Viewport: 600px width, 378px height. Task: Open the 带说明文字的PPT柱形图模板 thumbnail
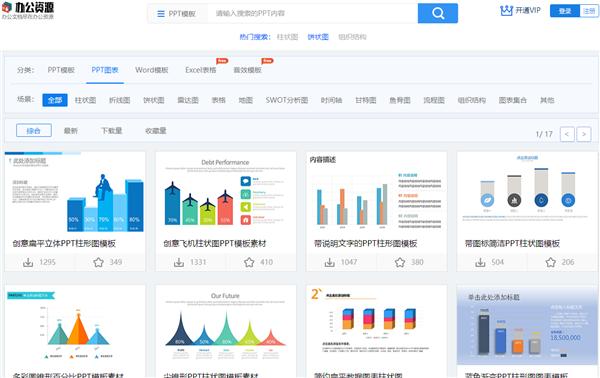pyautogui.click(x=377, y=192)
